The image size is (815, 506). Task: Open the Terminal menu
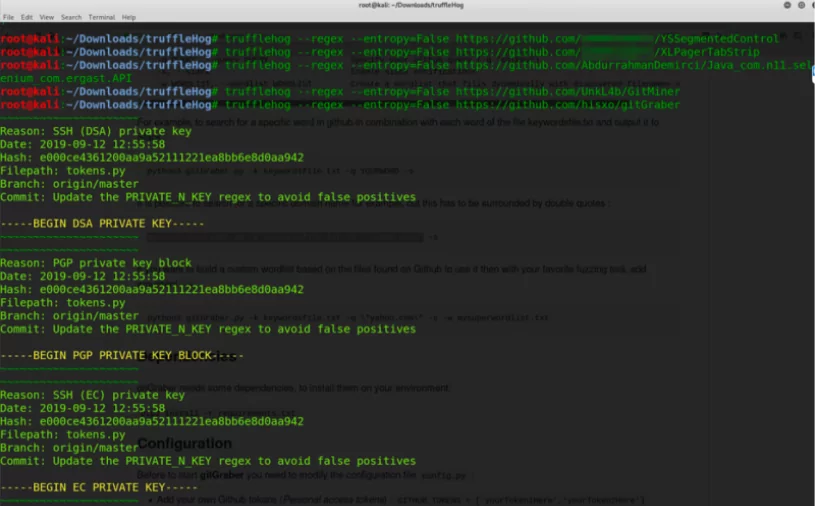click(x=101, y=17)
